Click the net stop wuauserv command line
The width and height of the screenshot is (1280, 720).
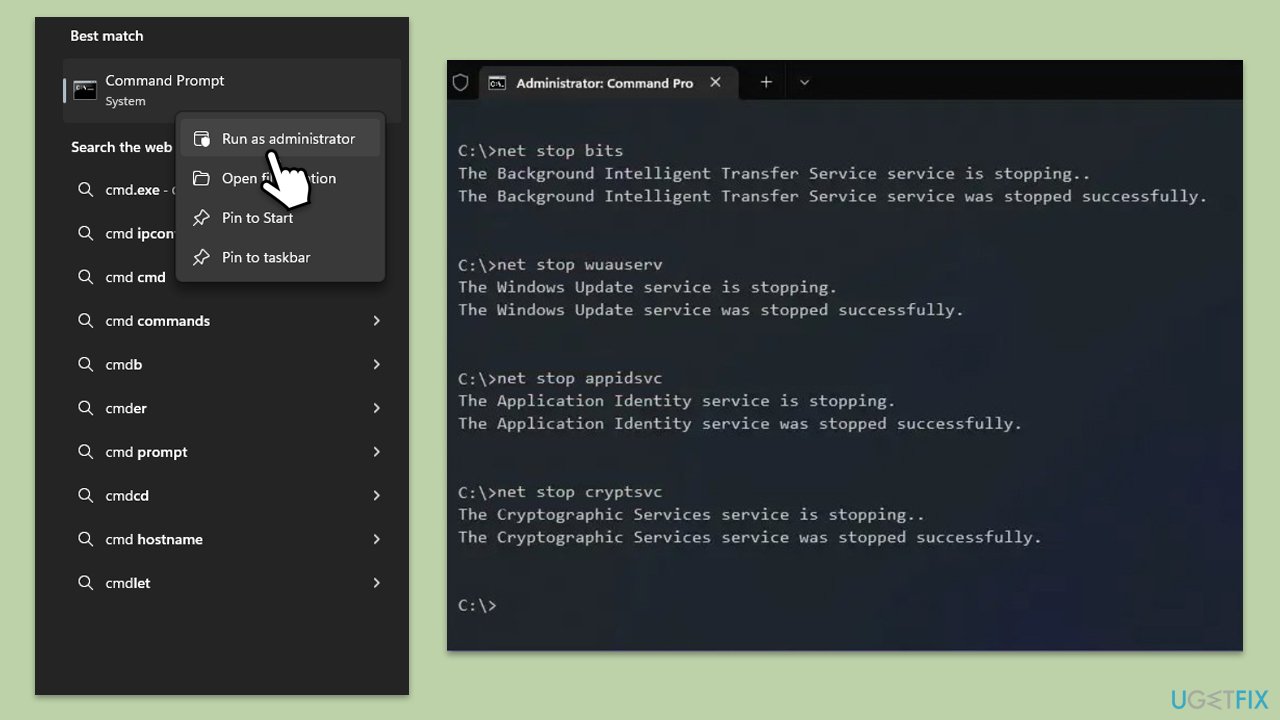(560, 265)
